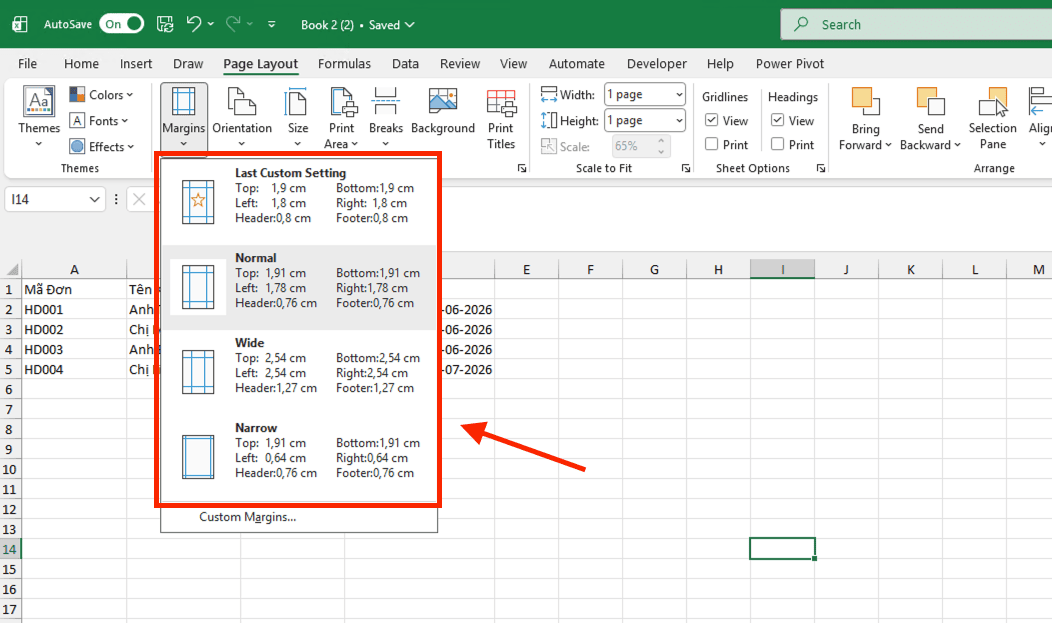The width and height of the screenshot is (1052, 623).
Task: Open the File tab
Action: (28, 64)
